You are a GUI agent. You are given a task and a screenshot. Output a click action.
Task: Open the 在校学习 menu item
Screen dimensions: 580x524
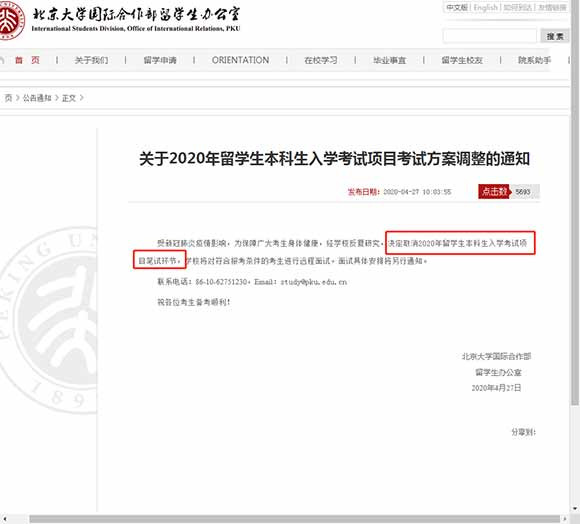point(321,60)
